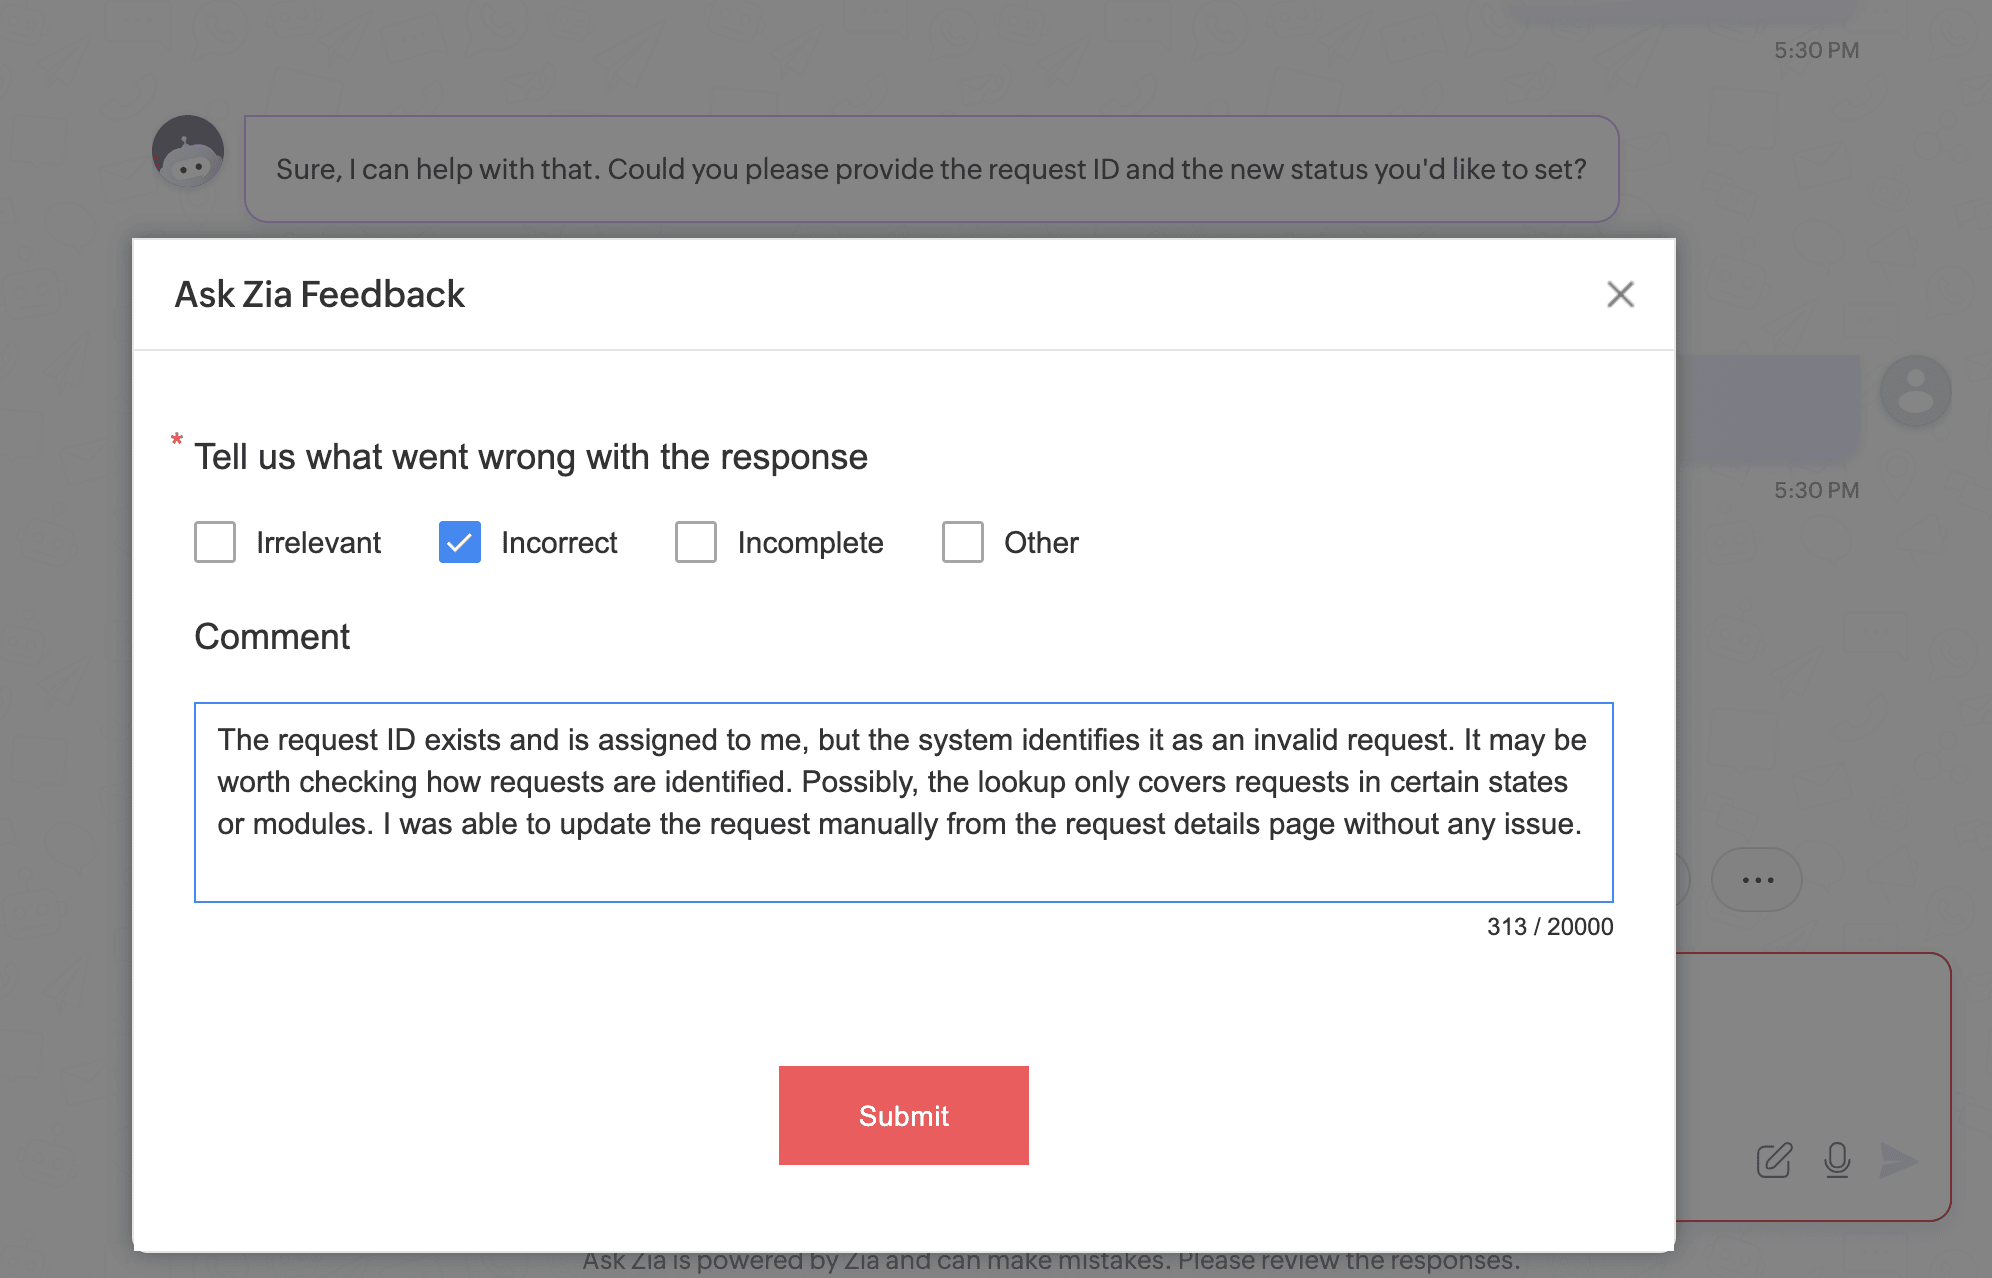The height and width of the screenshot is (1278, 1992).
Task: Submit the feedback form
Action: (904, 1115)
